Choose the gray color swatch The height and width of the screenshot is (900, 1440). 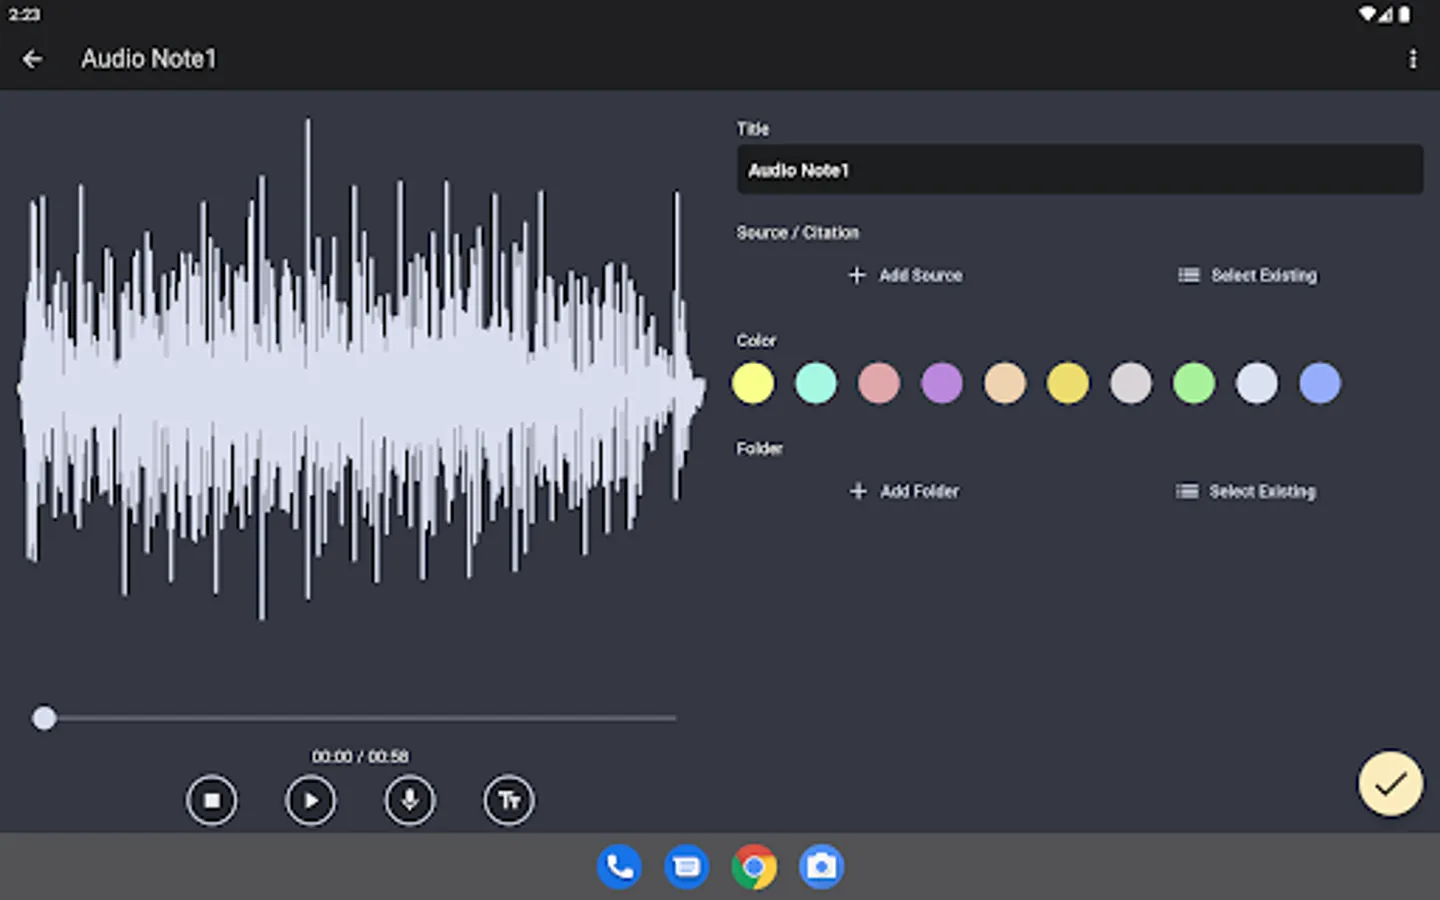pyautogui.click(x=1131, y=383)
